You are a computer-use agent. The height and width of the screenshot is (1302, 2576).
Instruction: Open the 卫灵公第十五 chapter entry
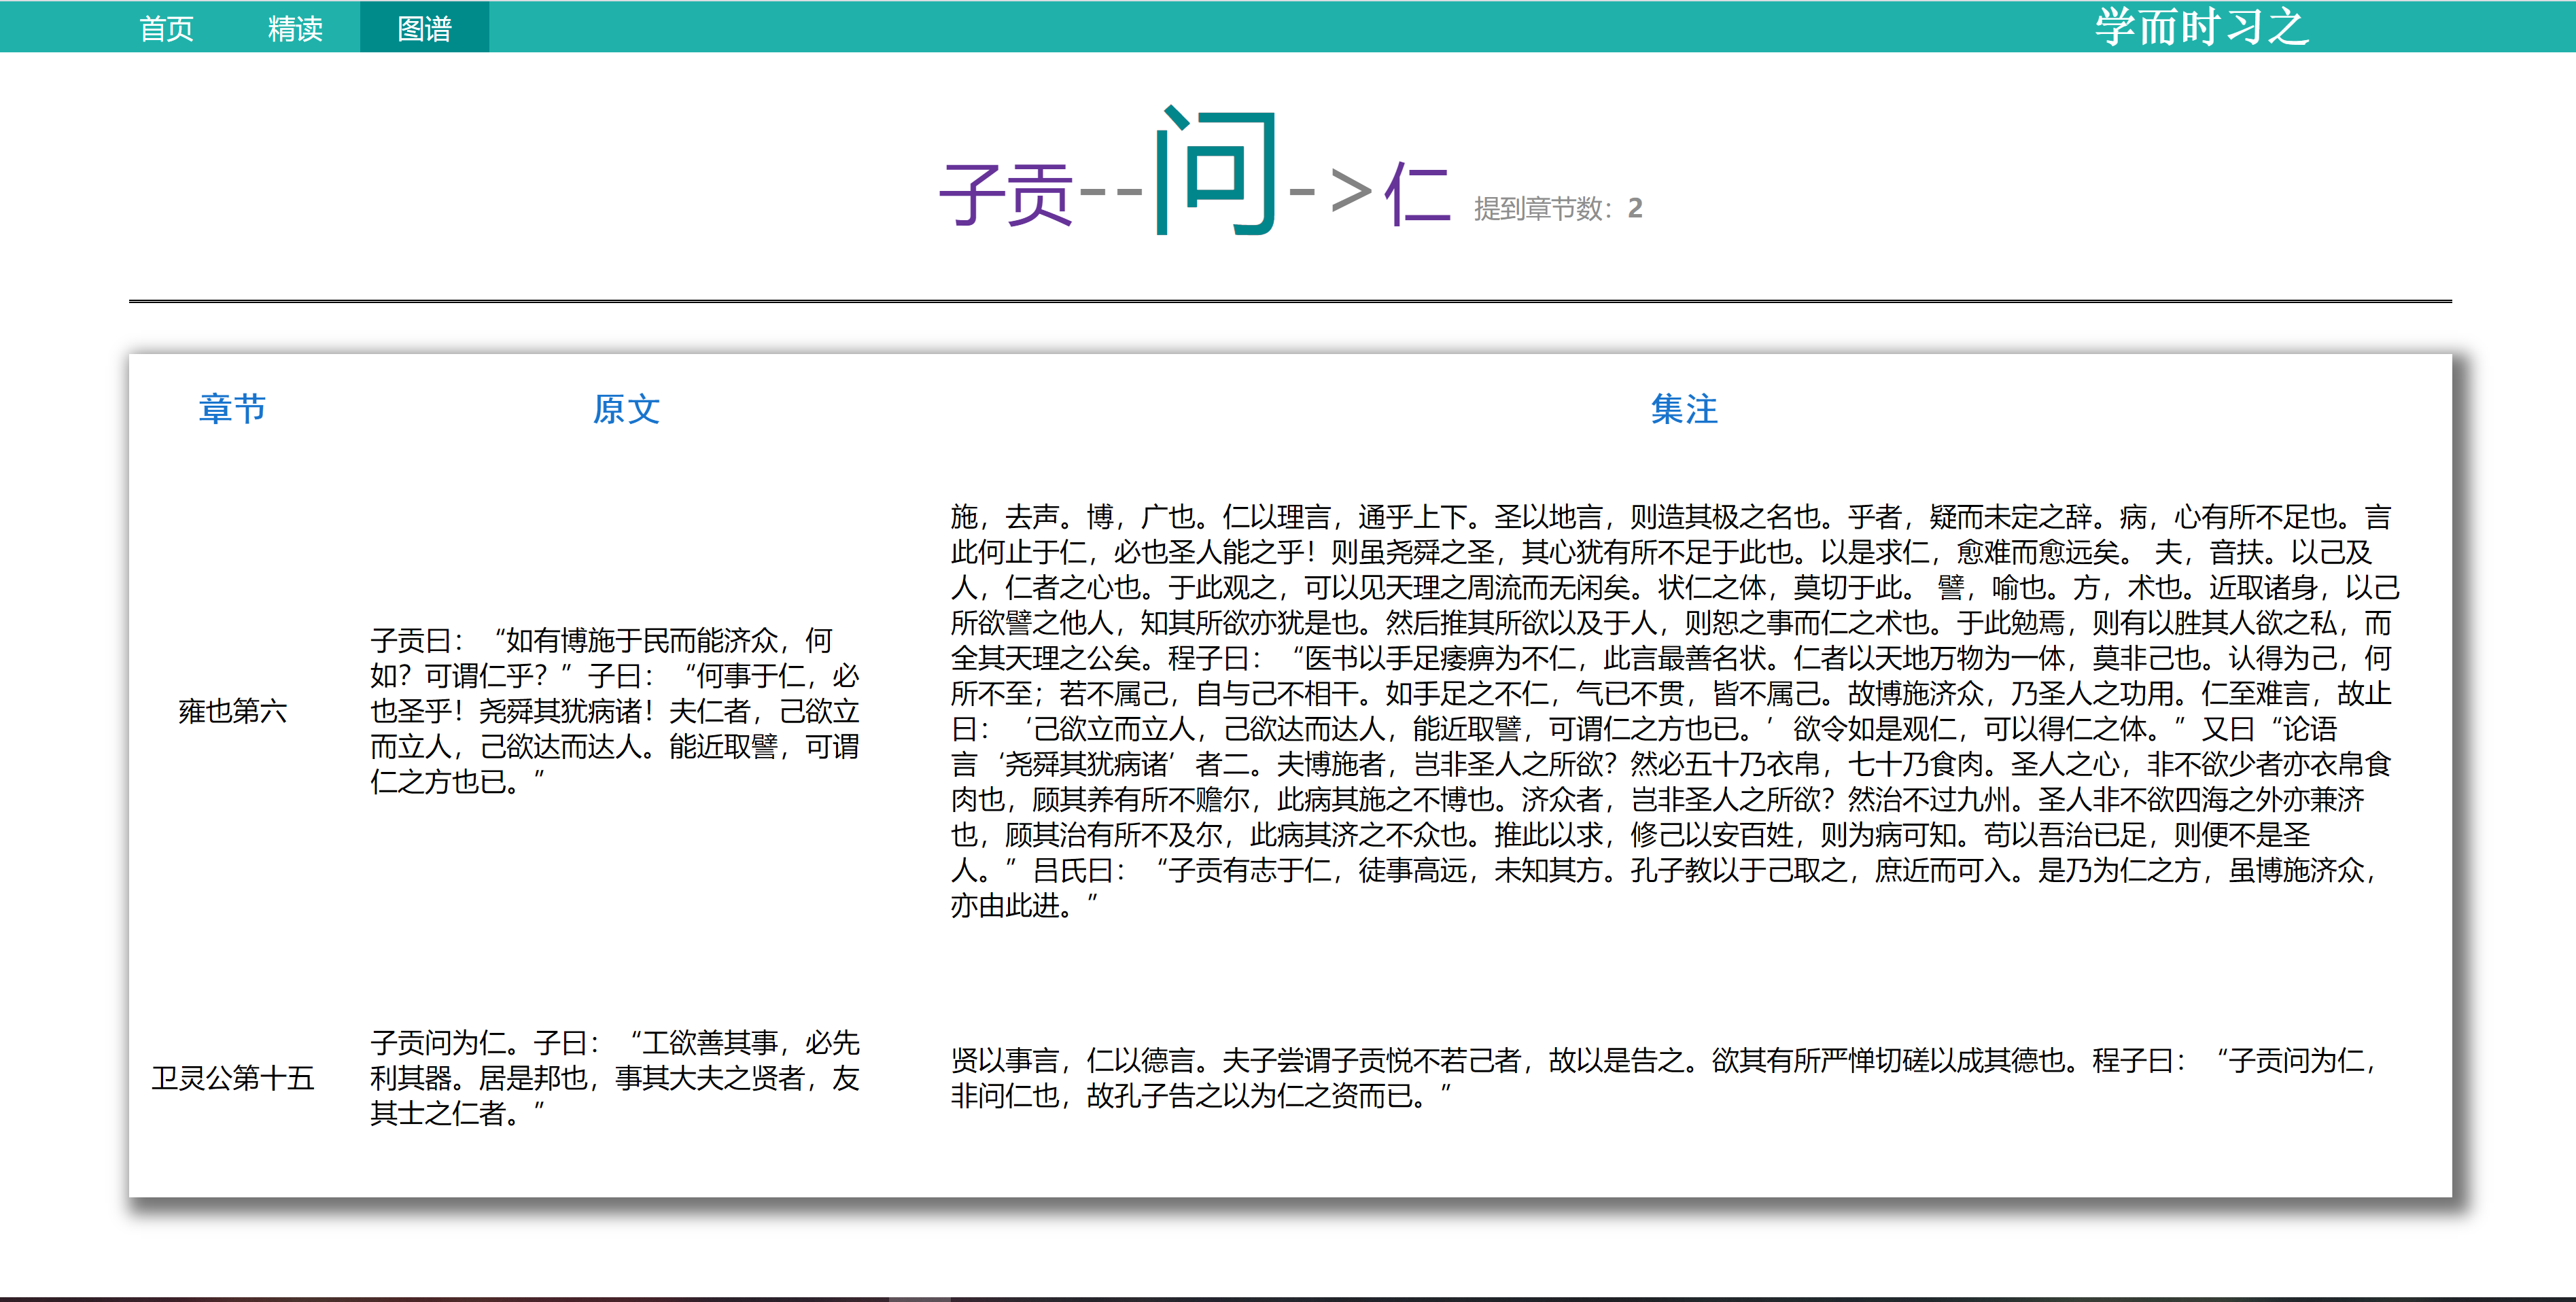[x=232, y=1078]
